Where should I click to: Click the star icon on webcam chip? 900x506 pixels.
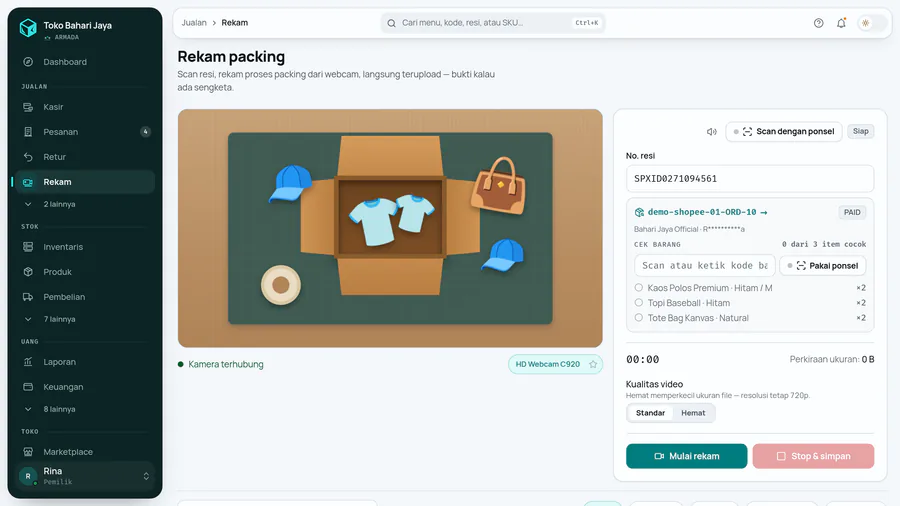click(x=593, y=364)
